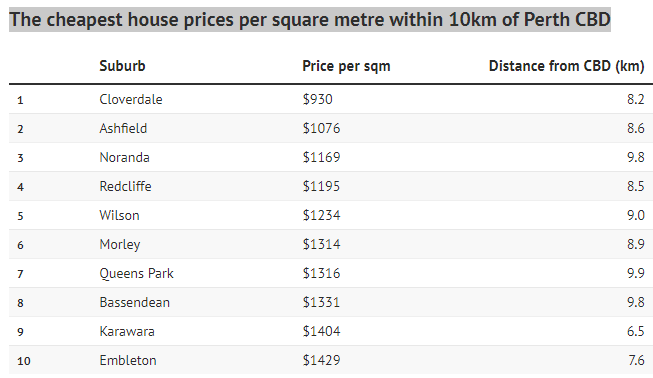Click the 9.9 distance for Queens Park
This screenshot has height=378, width=653.
[x=636, y=274]
